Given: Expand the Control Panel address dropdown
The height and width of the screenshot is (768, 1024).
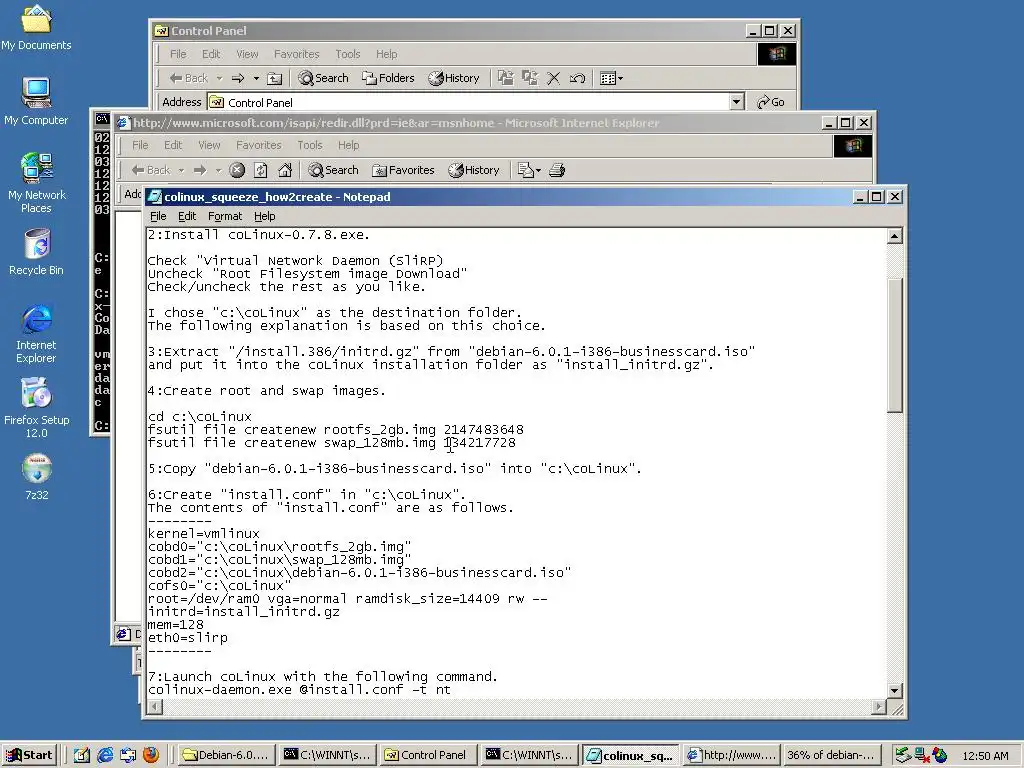Looking at the screenshot, I should (737, 102).
